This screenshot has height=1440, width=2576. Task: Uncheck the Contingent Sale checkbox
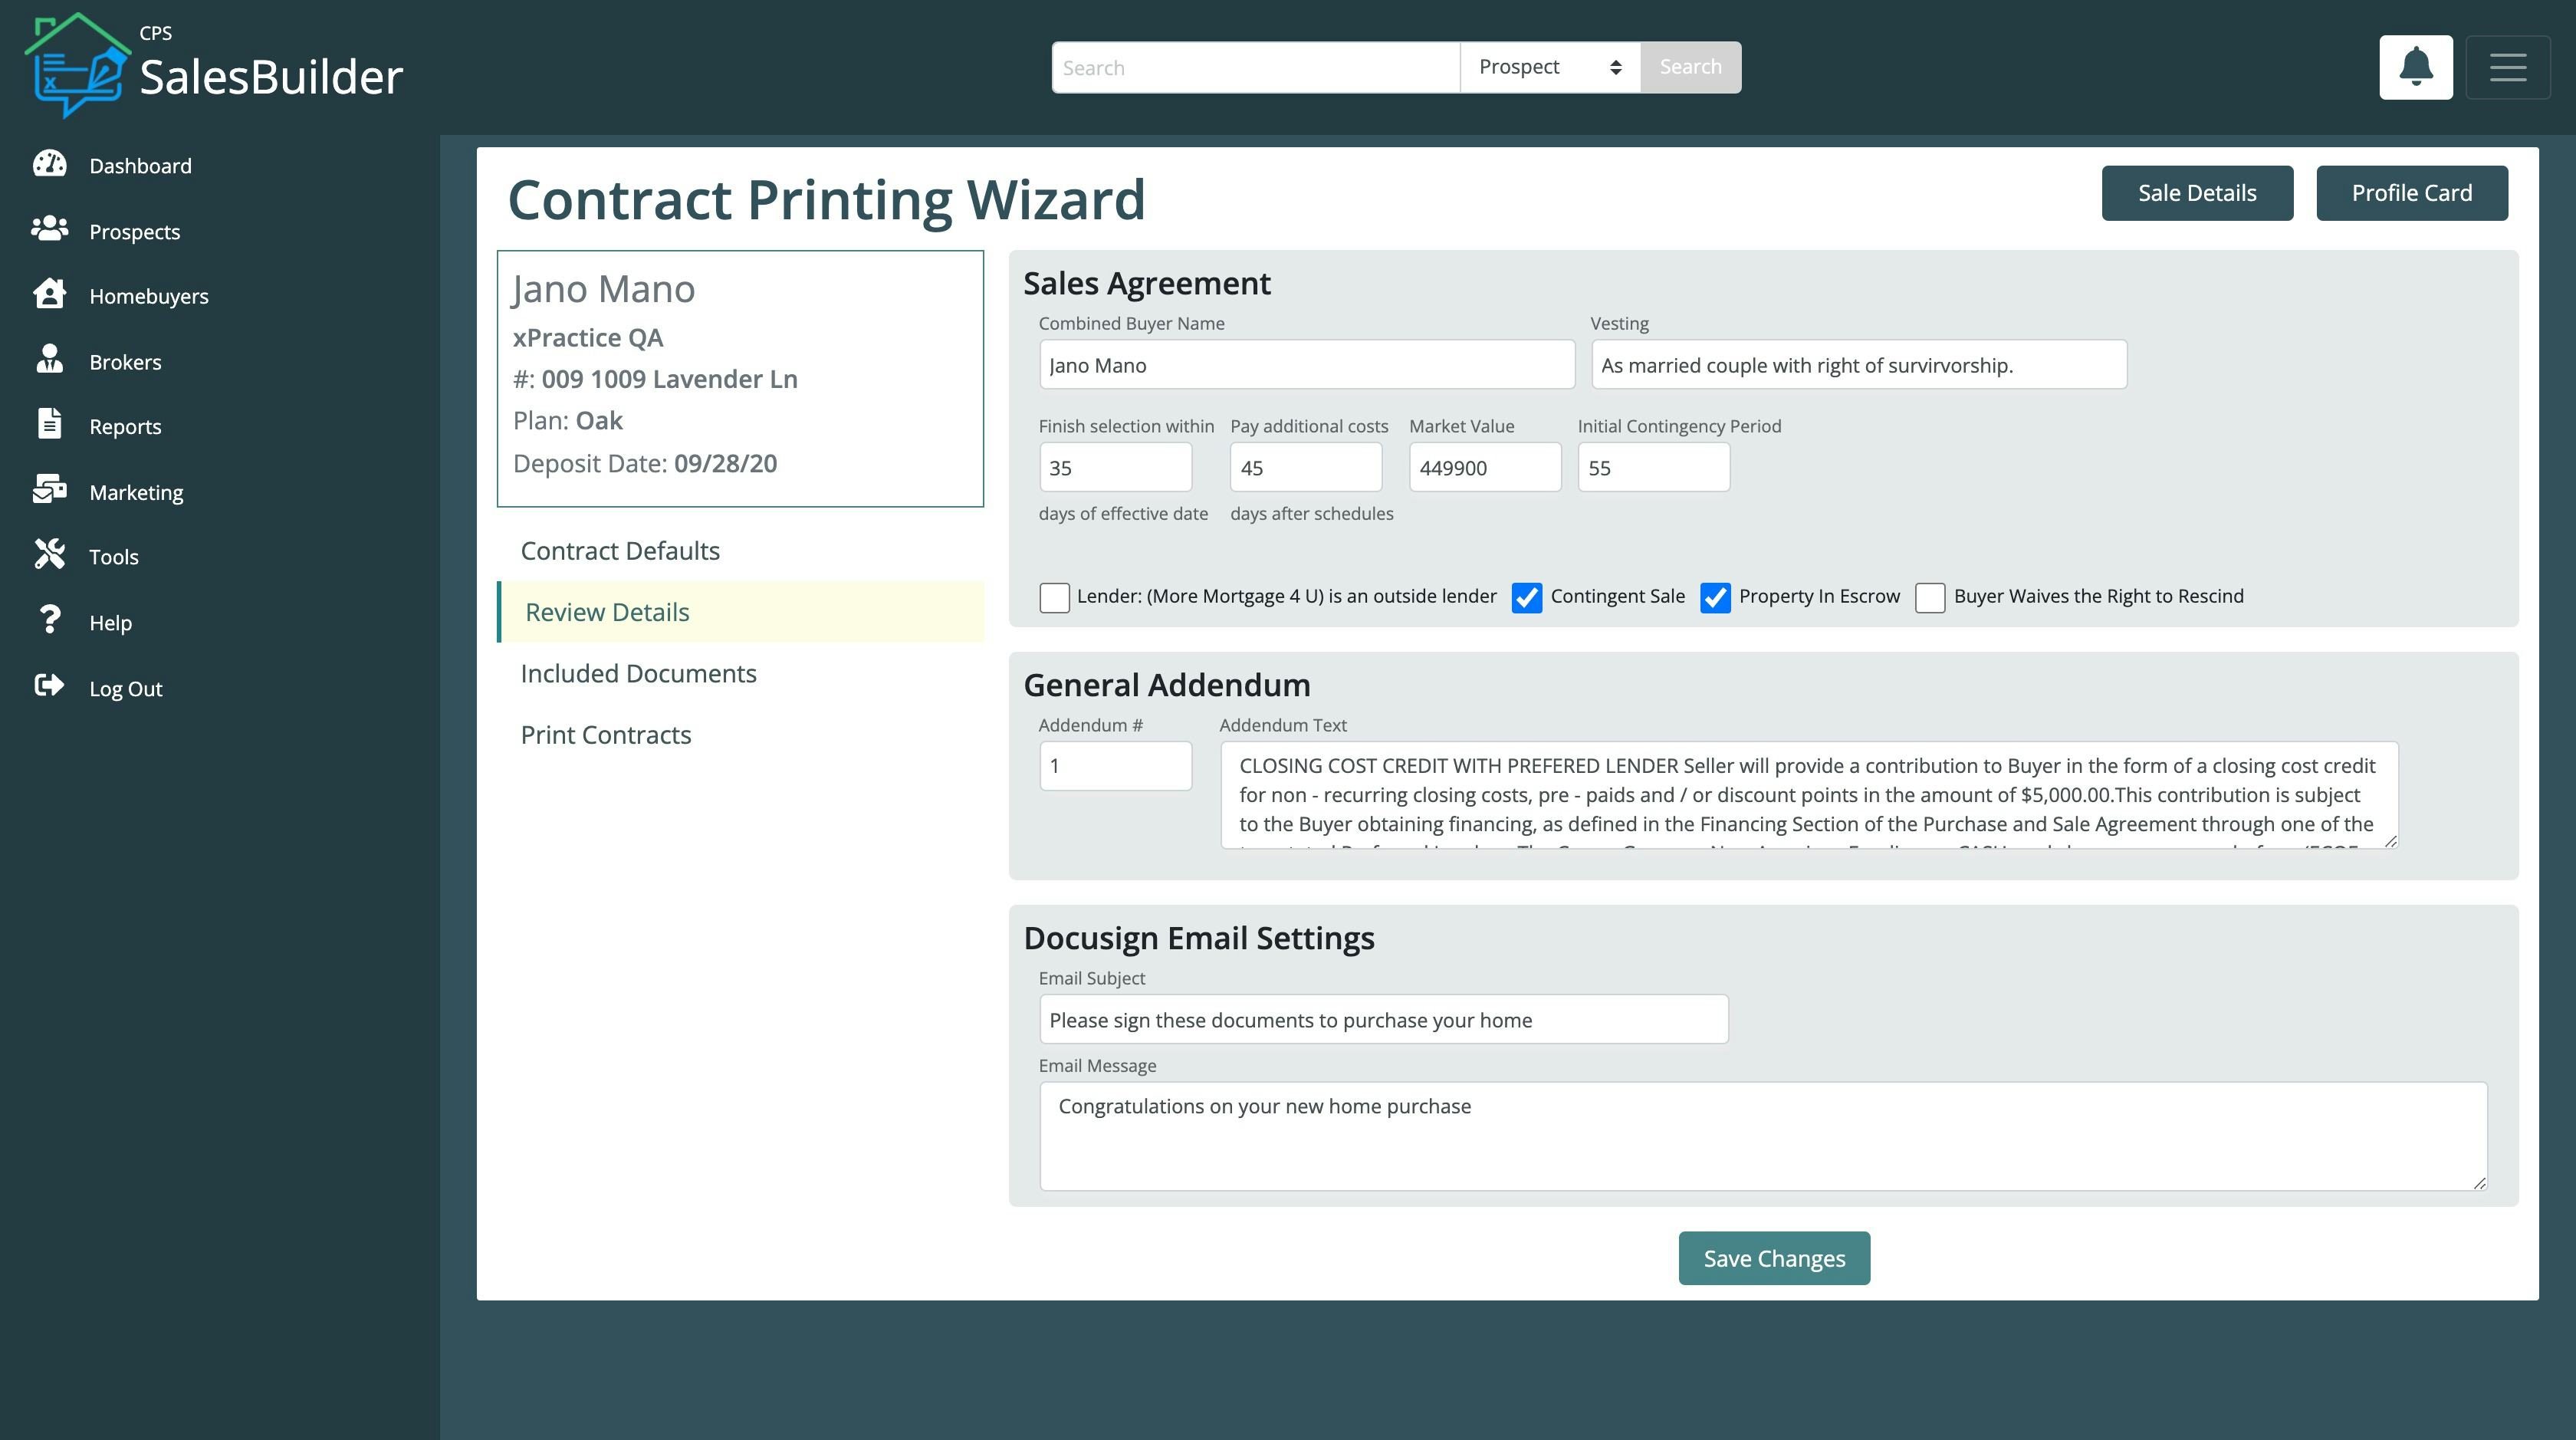tap(1526, 597)
